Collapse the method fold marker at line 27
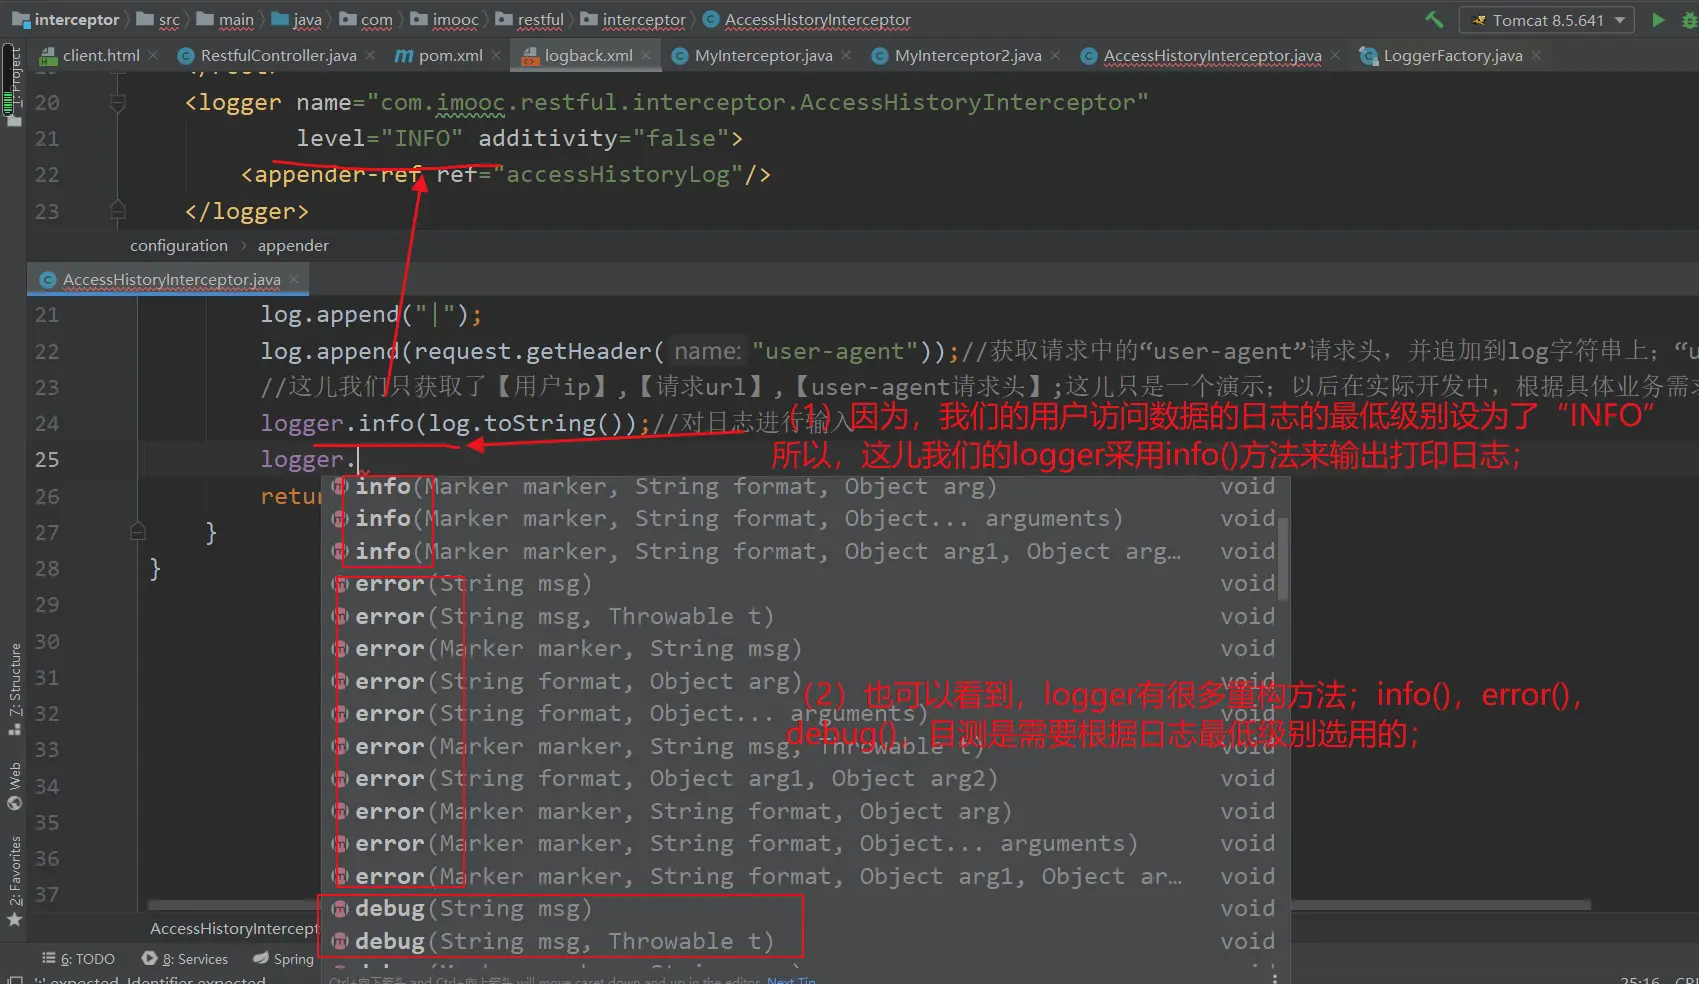 pyautogui.click(x=138, y=532)
